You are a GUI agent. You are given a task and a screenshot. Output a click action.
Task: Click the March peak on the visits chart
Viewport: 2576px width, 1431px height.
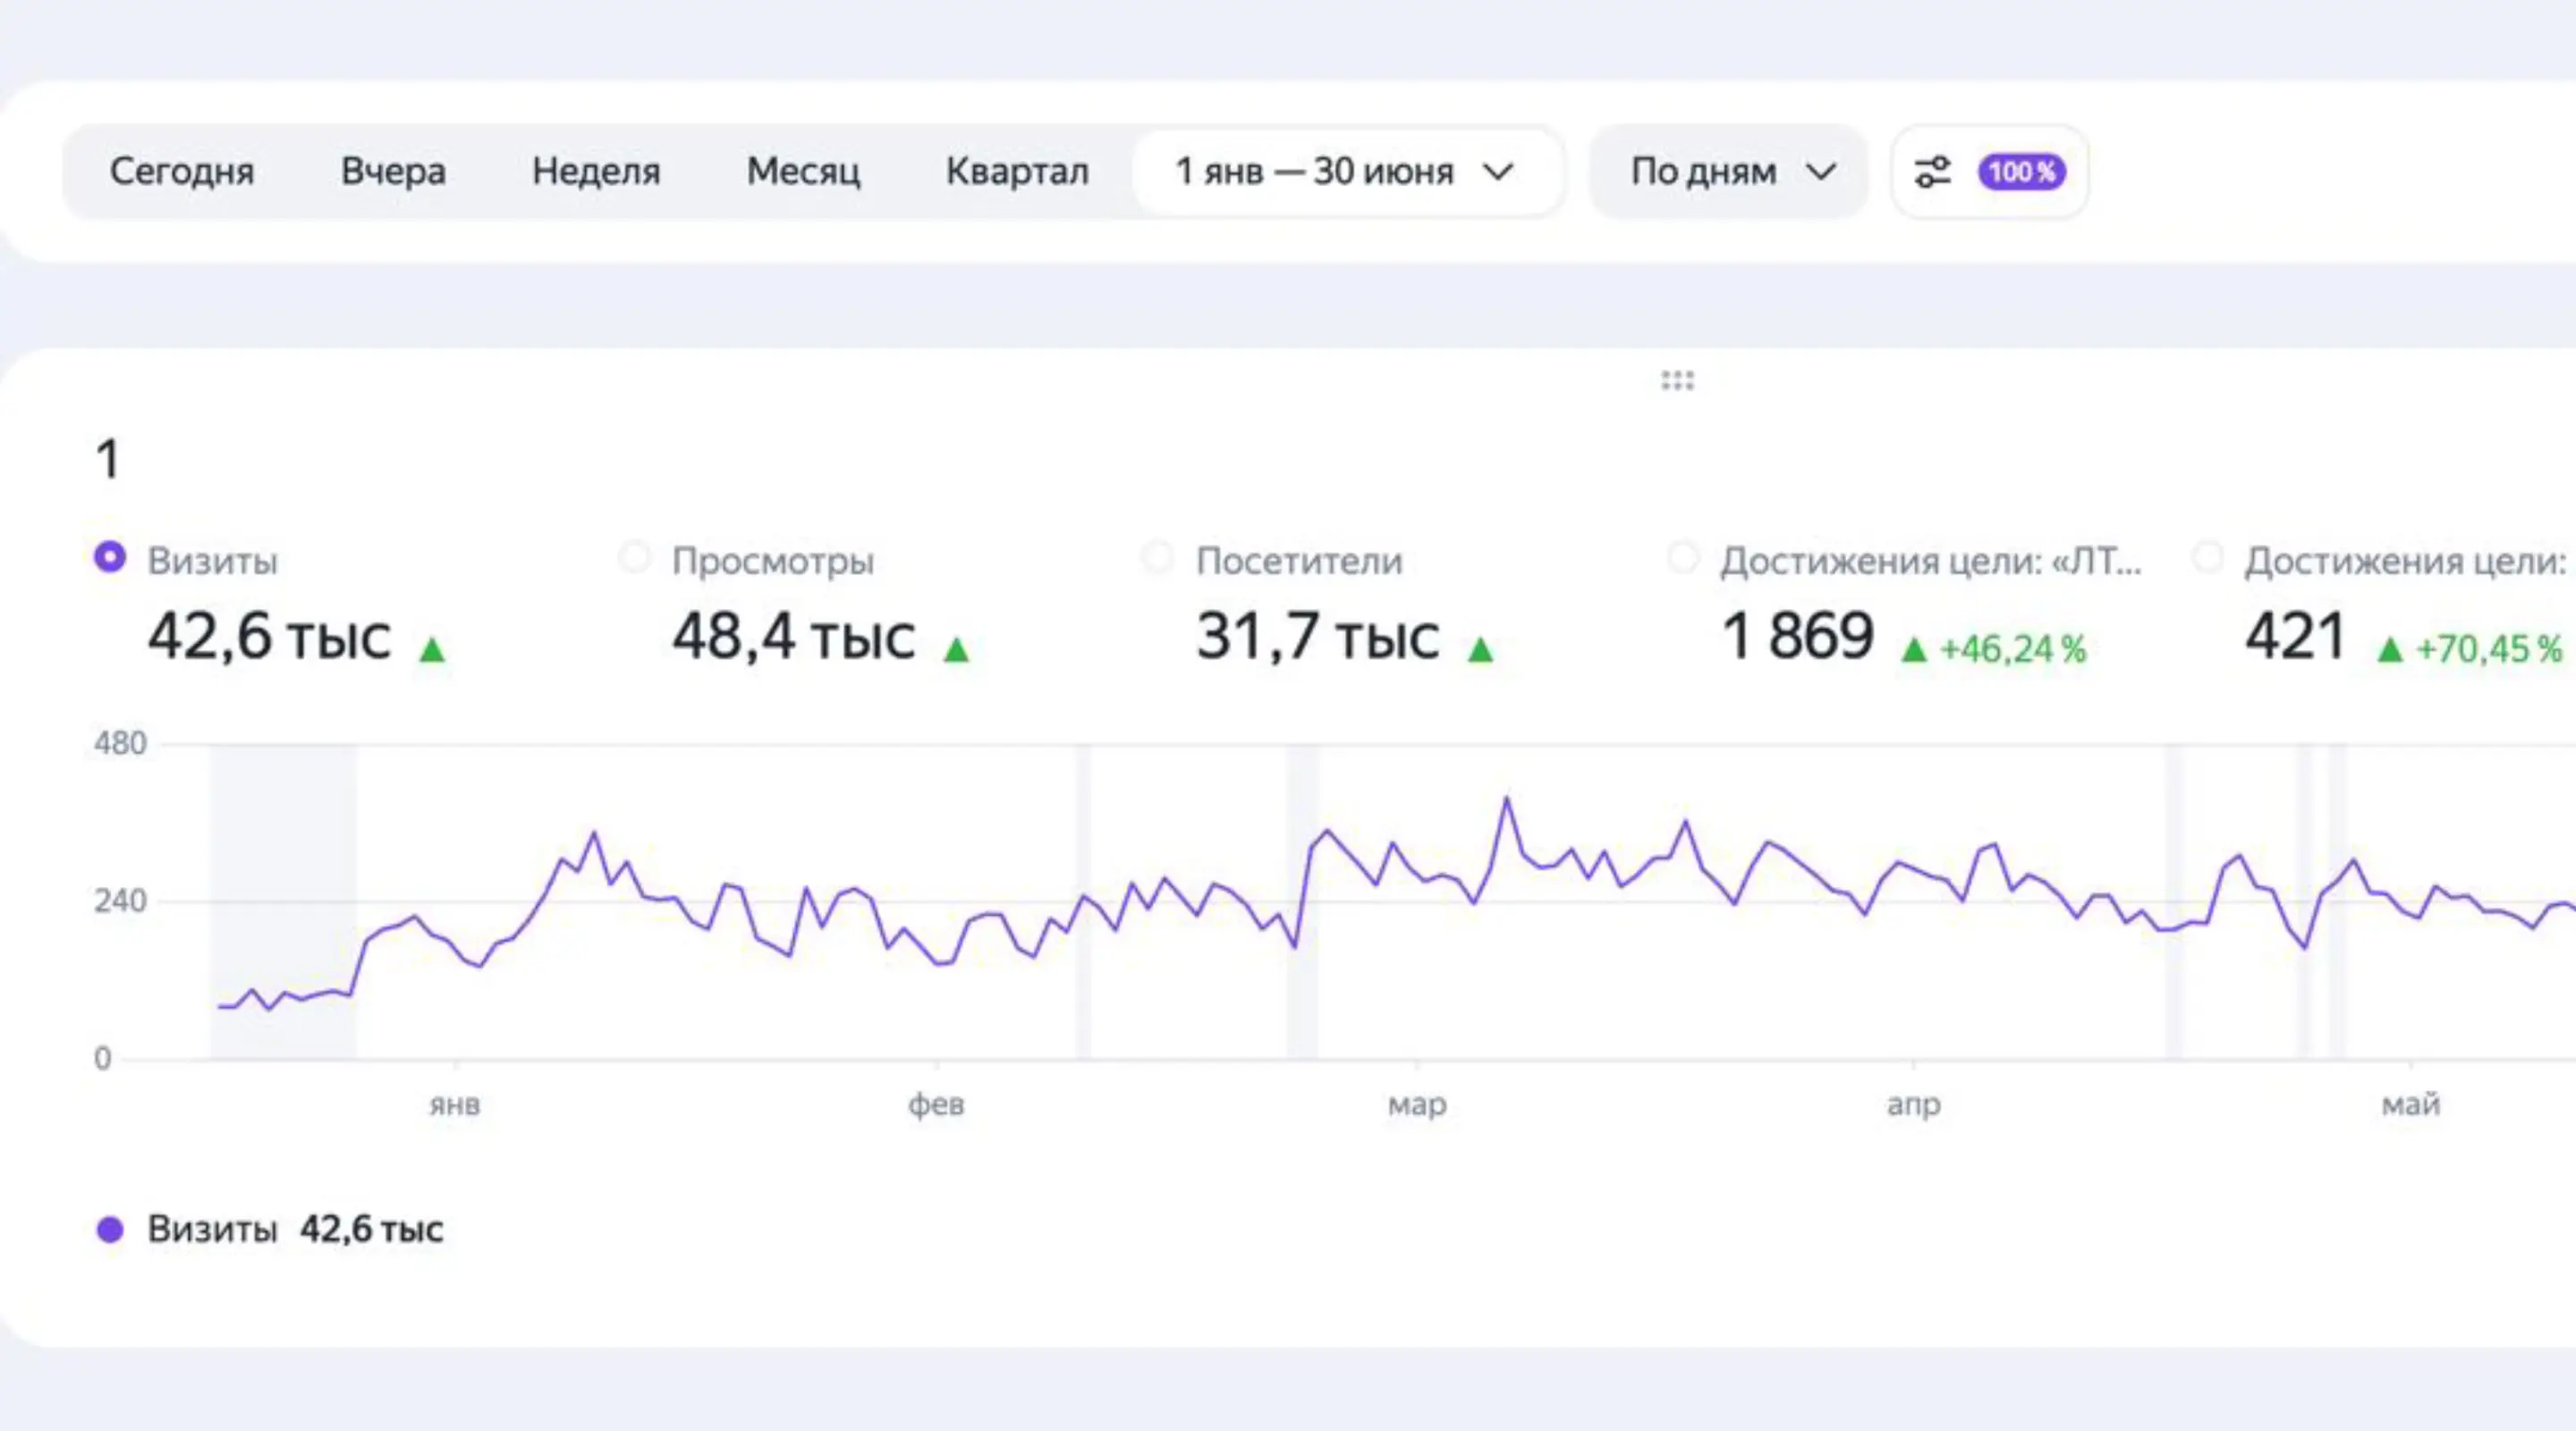(x=1506, y=798)
